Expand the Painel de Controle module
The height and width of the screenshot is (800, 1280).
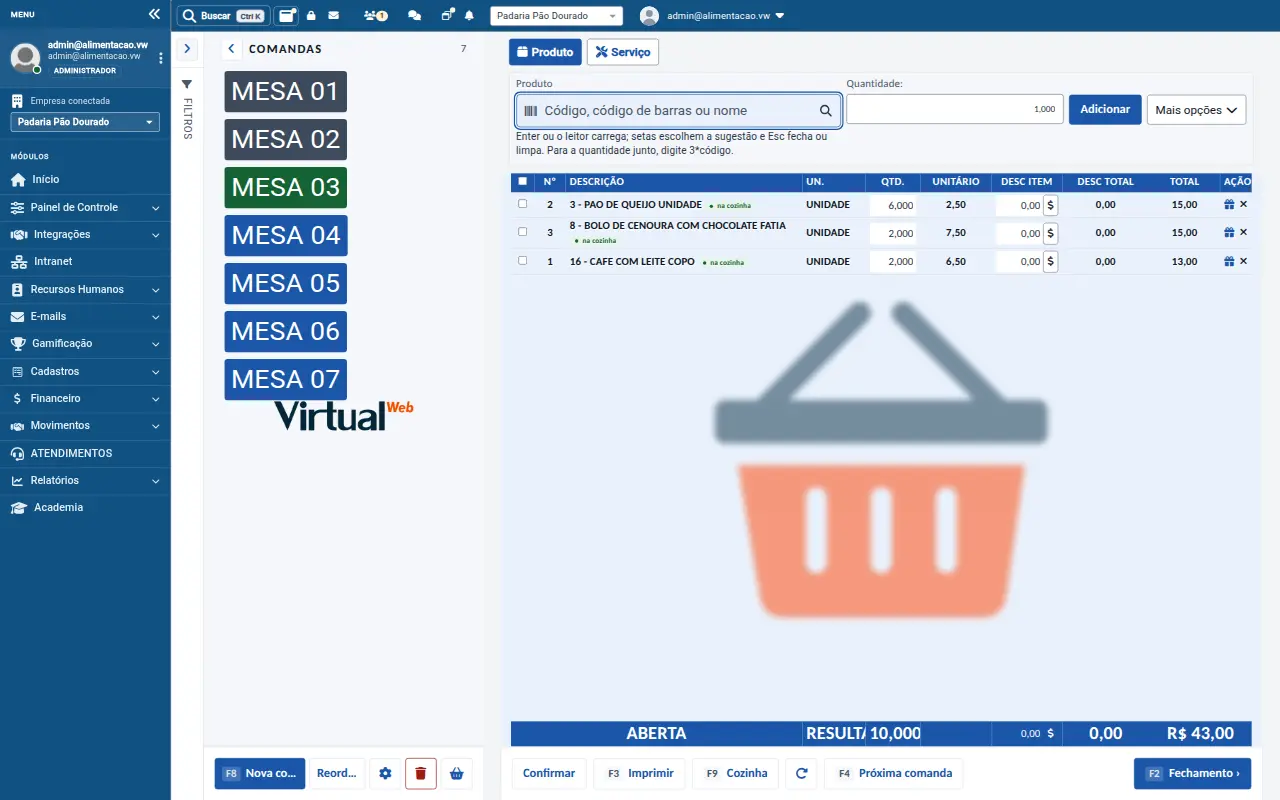85,207
